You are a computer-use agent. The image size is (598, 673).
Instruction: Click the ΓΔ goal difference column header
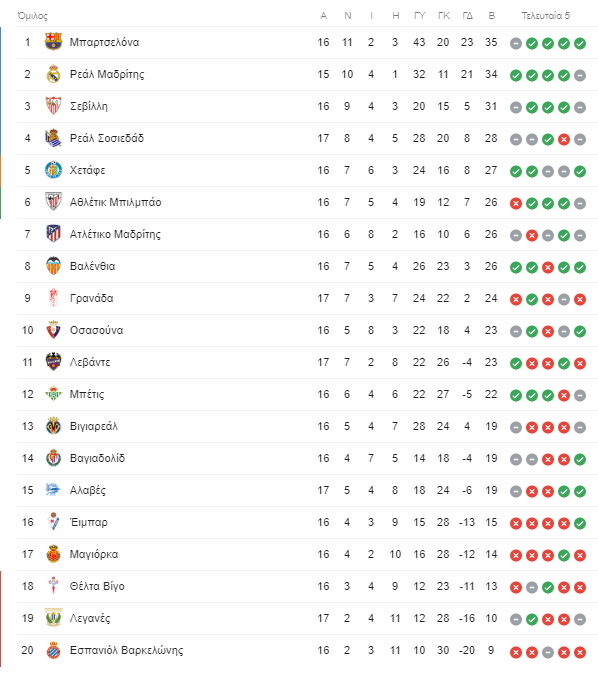[x=467, y=16]
